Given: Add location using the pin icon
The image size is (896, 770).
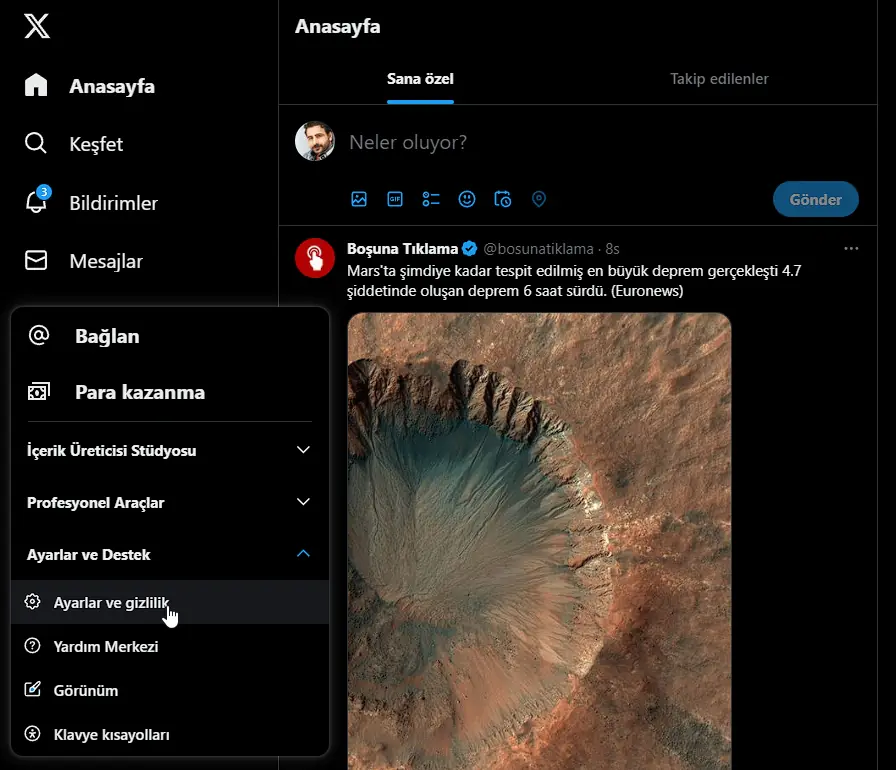Looking at the screenshot, I should pyautogui.click(x=539, y=199).
